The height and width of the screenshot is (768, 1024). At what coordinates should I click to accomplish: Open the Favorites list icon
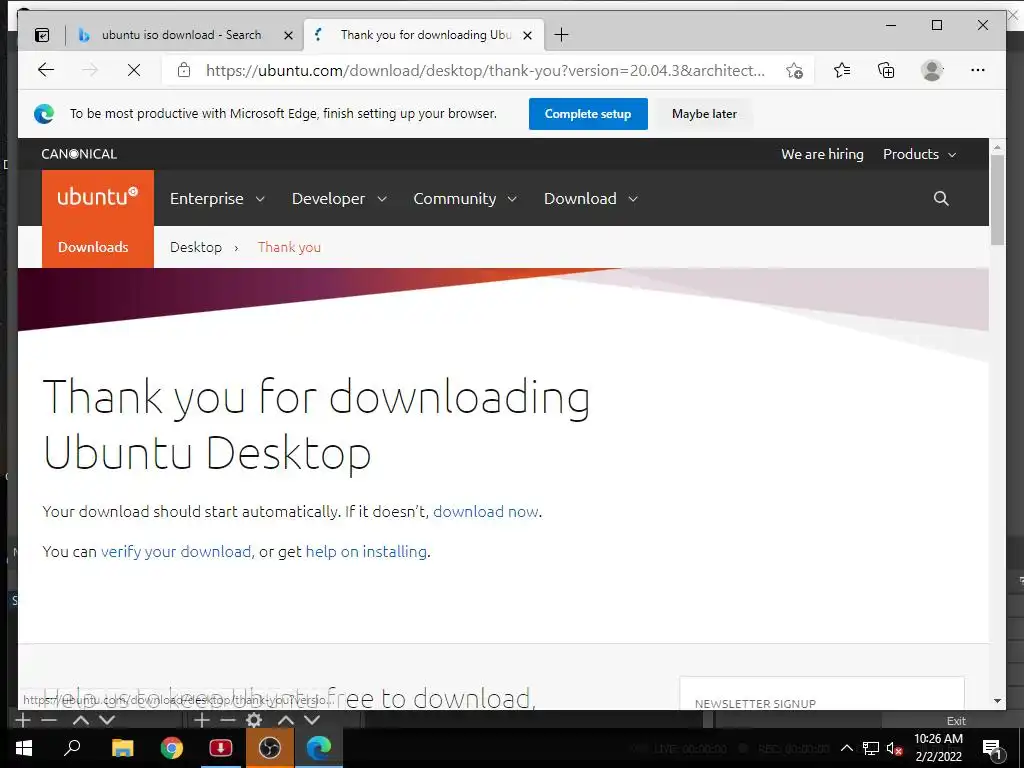click(x=842, y=70)
